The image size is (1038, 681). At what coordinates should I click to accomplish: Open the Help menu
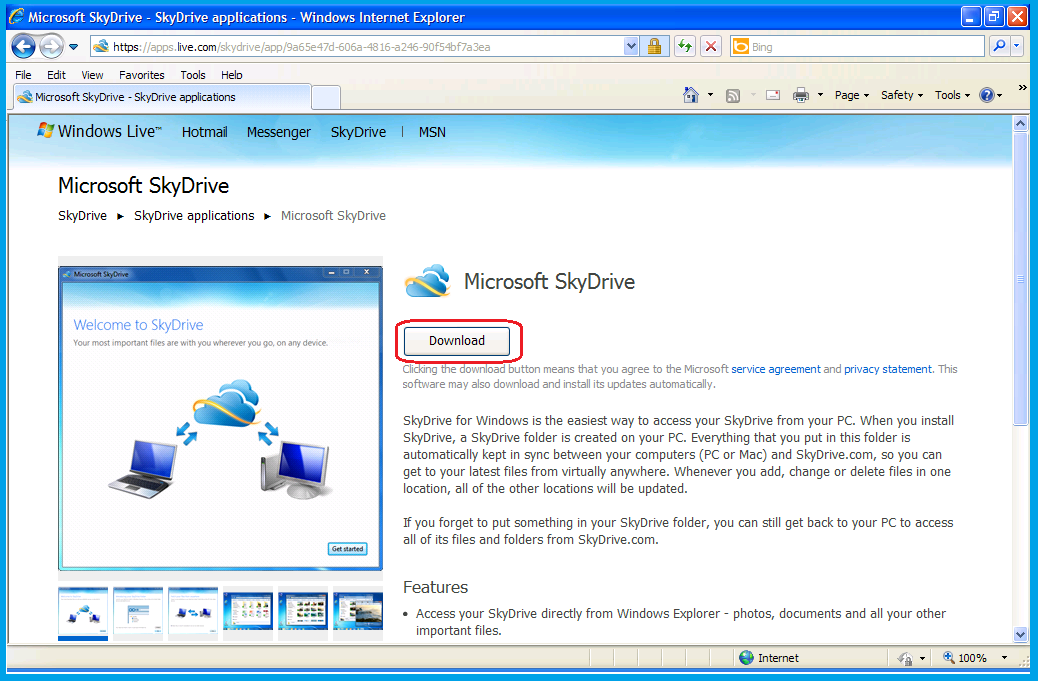pyautogui.click(x=232, y=75)
